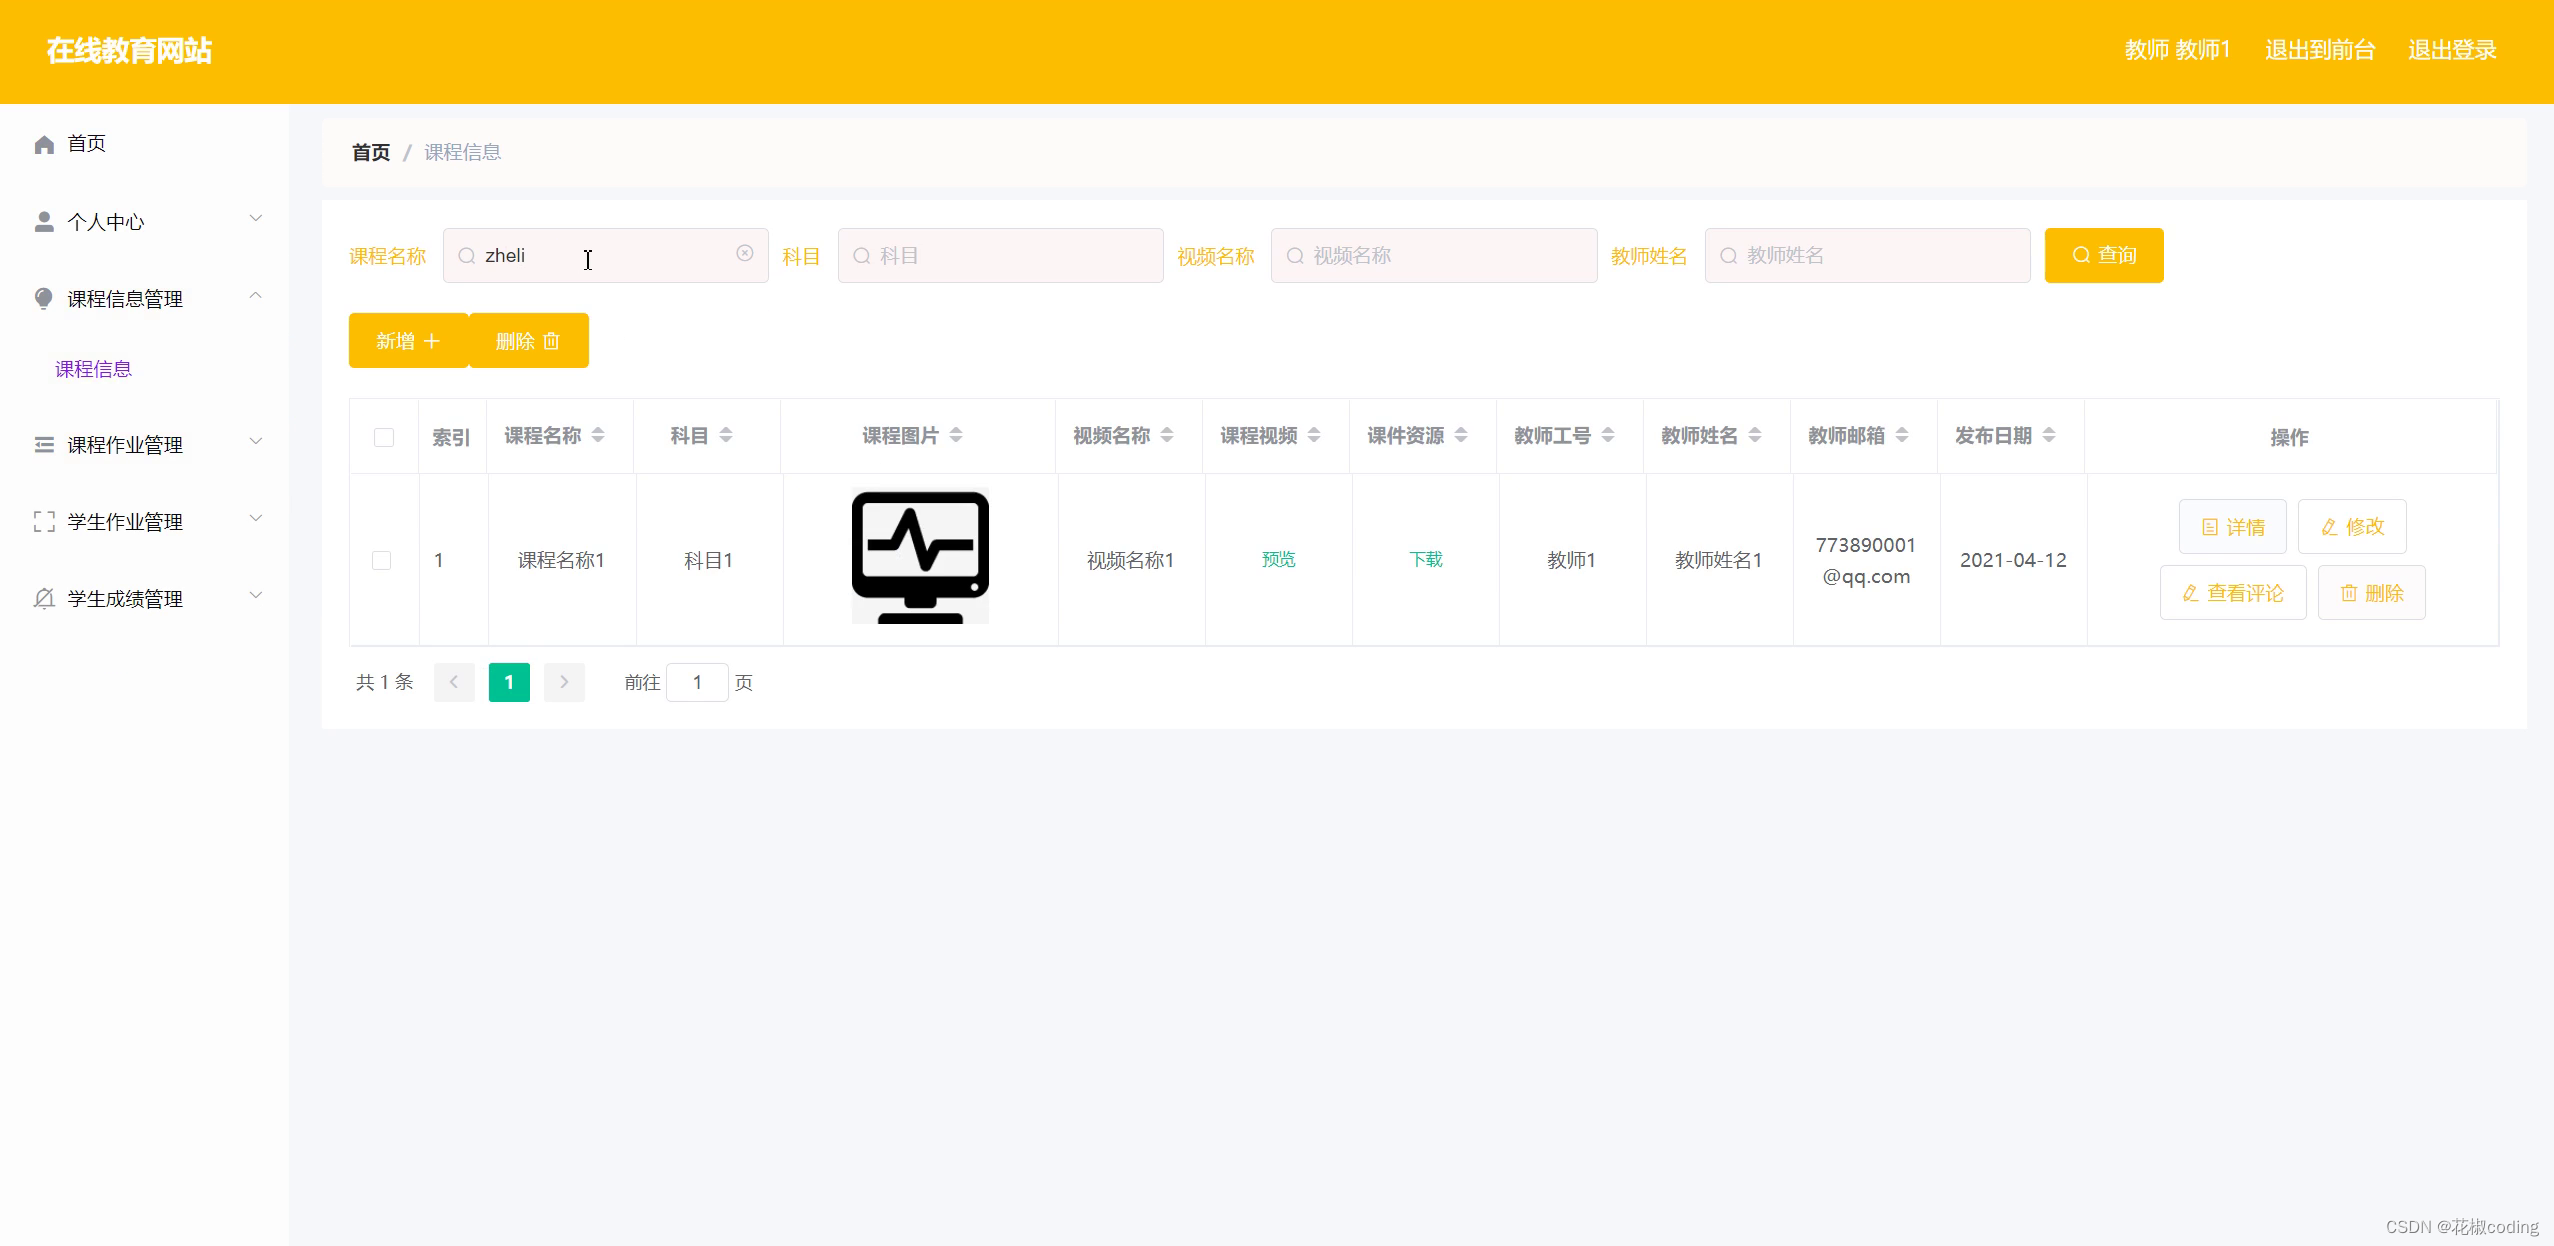
Task: Click 新增 button to add course
Action: (408, 341)
